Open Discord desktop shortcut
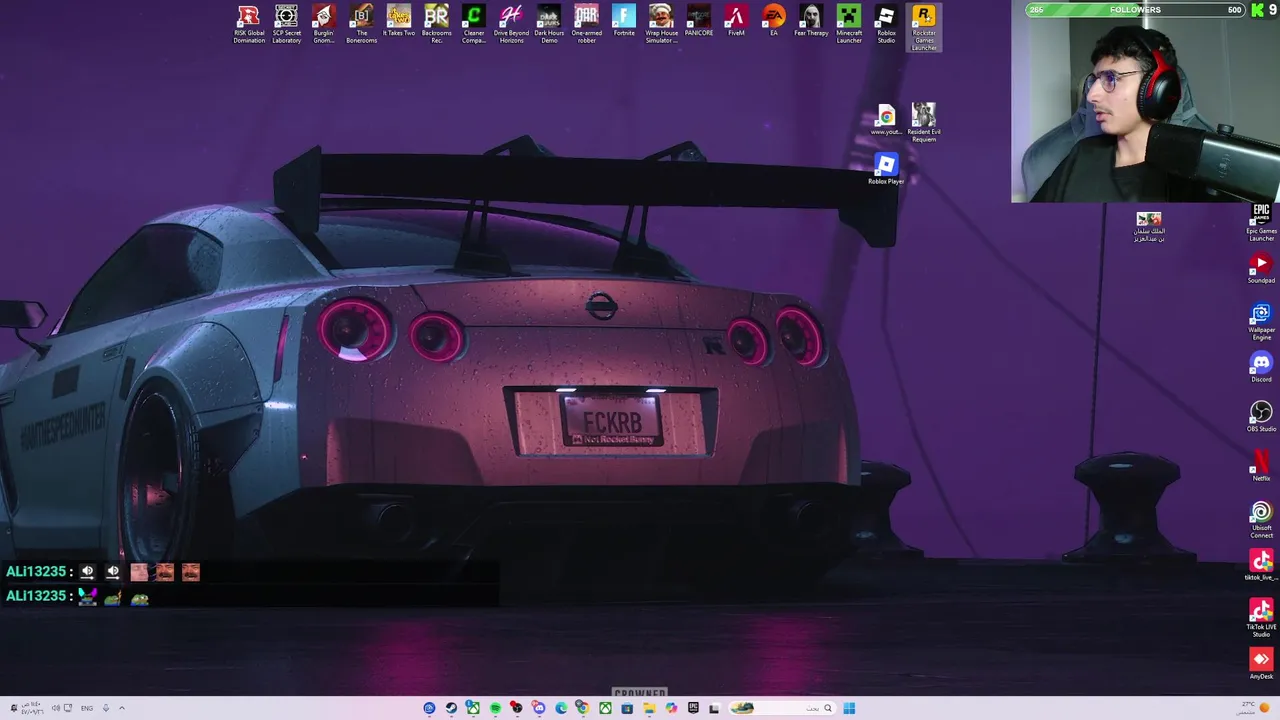Screen dimensions: 1280x720 pyautogui.click(x=1261, y=367)
